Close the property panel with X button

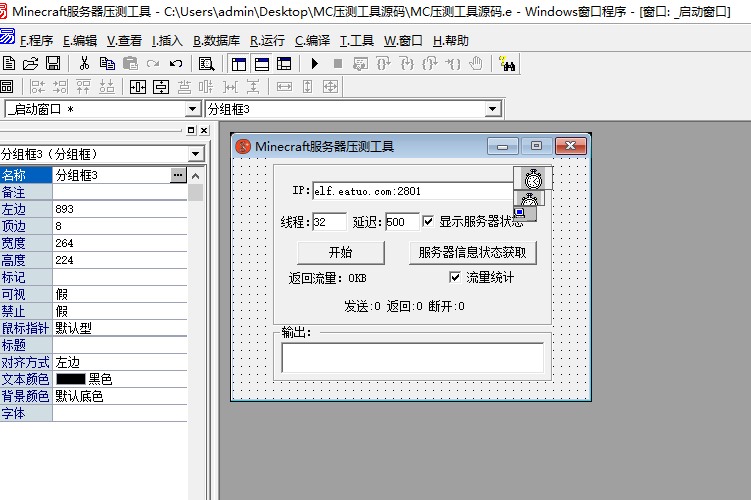[204, 130]
